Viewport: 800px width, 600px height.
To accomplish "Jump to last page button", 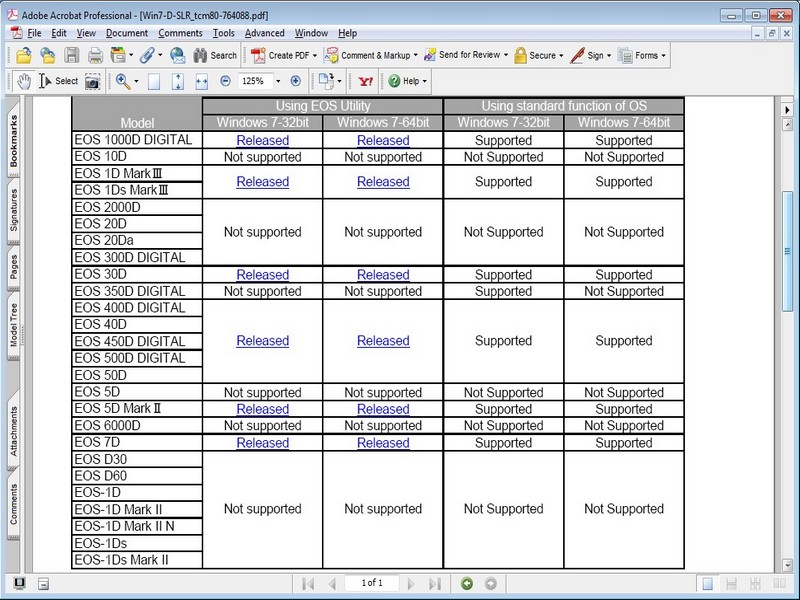I will 435,583.
